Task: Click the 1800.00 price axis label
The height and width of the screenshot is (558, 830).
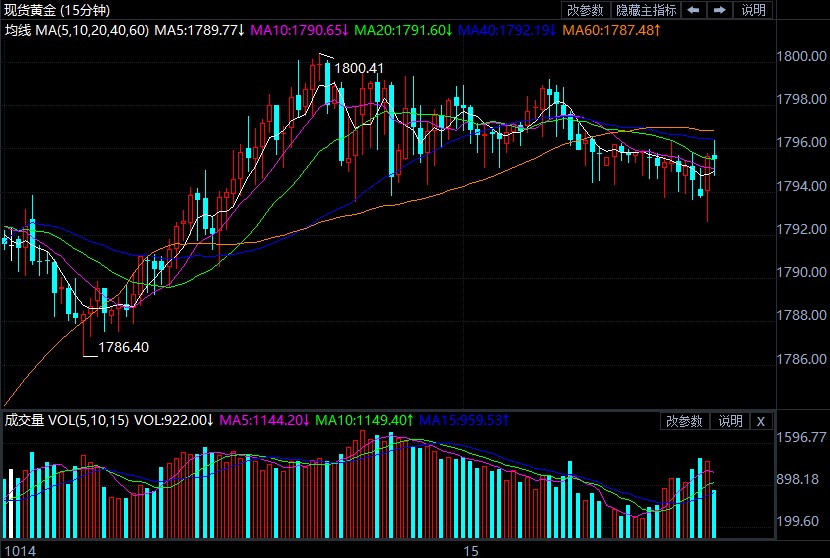Action: click(x=801, y=56)
